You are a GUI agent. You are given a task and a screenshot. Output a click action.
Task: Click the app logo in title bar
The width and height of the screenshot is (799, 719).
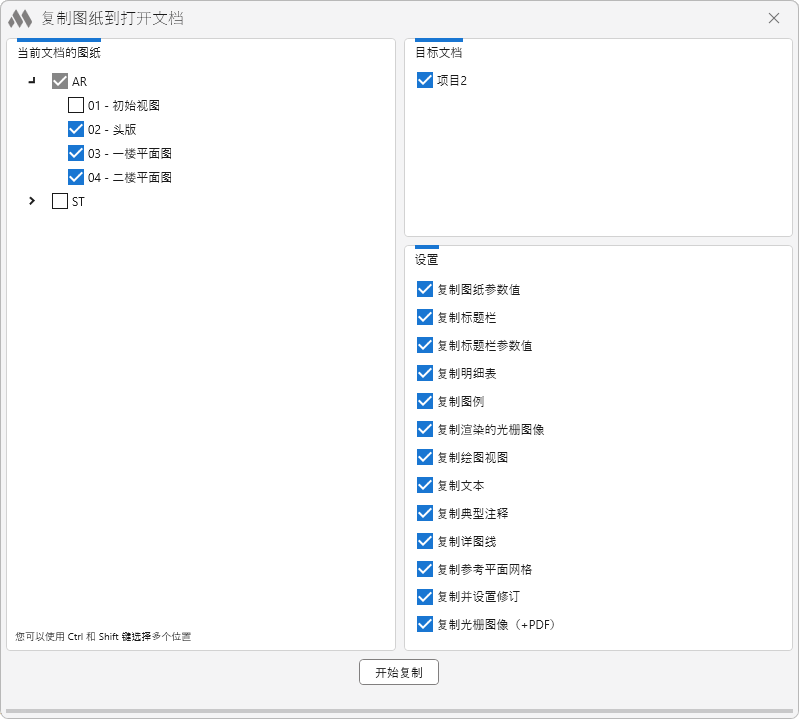(x=20, y=18)
